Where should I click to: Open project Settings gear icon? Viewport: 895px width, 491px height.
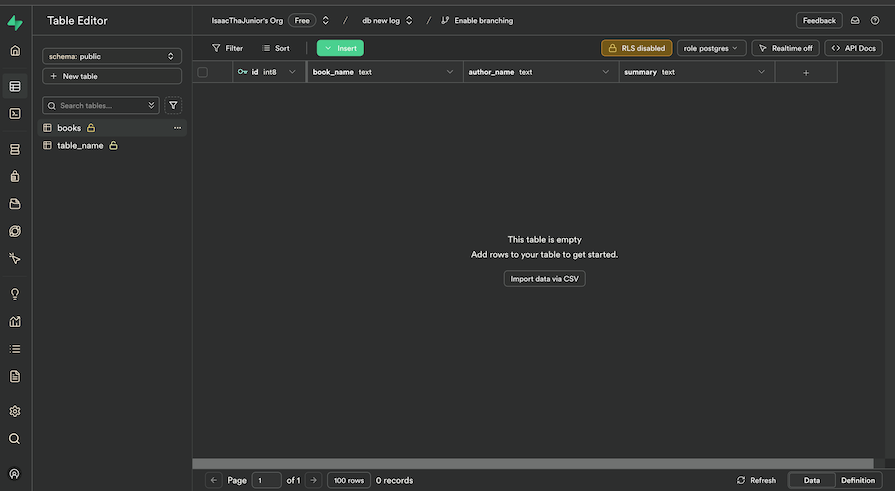click(15, 411)
